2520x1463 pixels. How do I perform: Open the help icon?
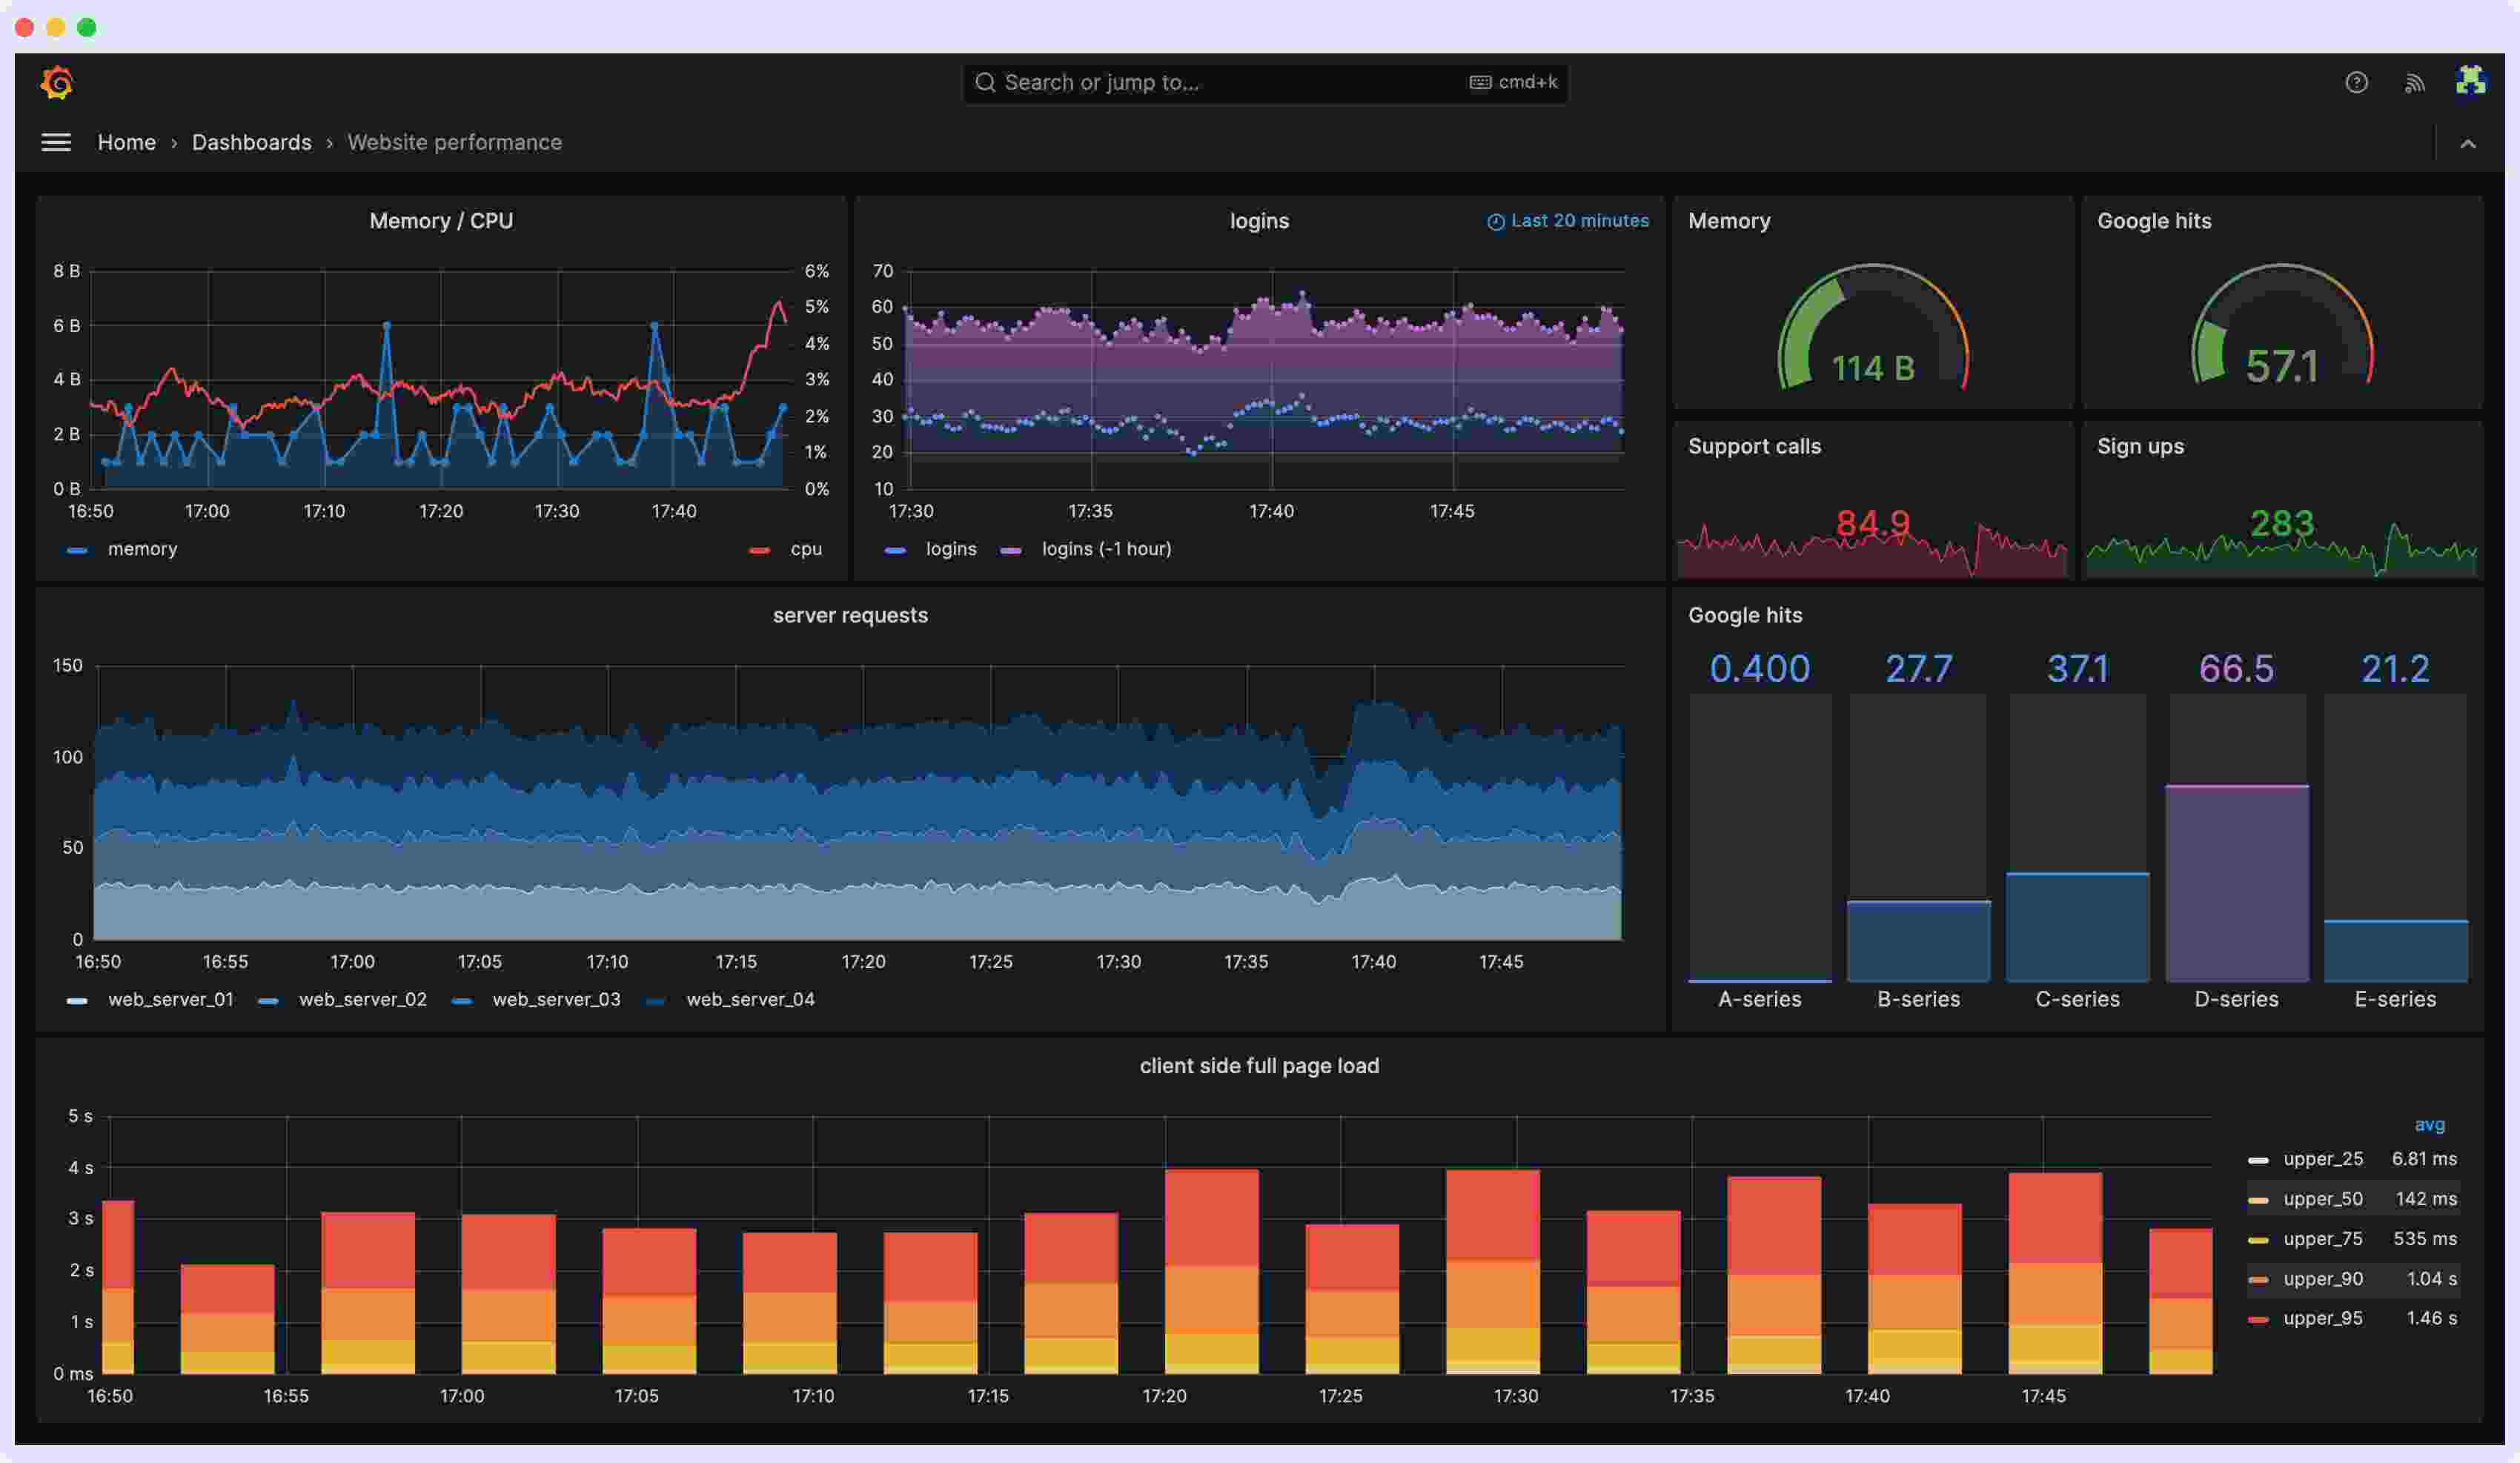pos(2356,82)
